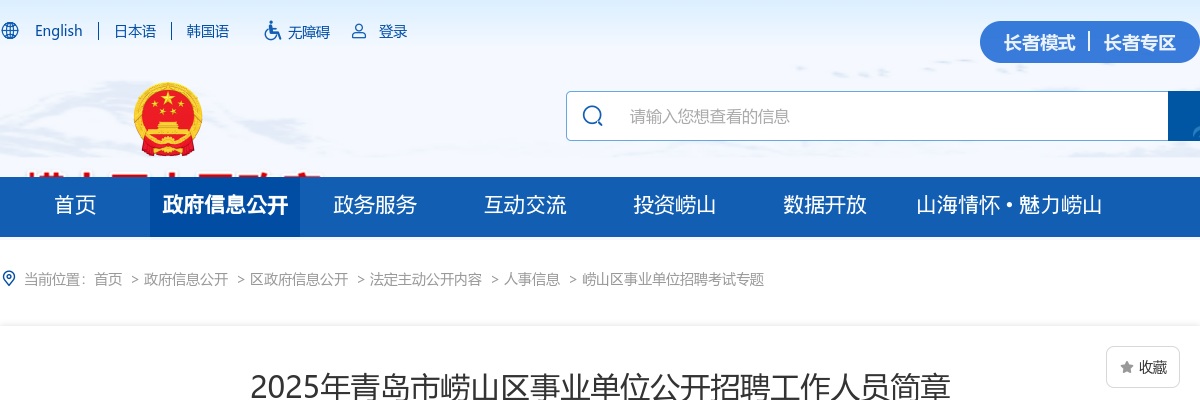Go to 法定主动公开内容 breadcrumb link
This screenshot has height=400, width=1200.
click(426, 280)
